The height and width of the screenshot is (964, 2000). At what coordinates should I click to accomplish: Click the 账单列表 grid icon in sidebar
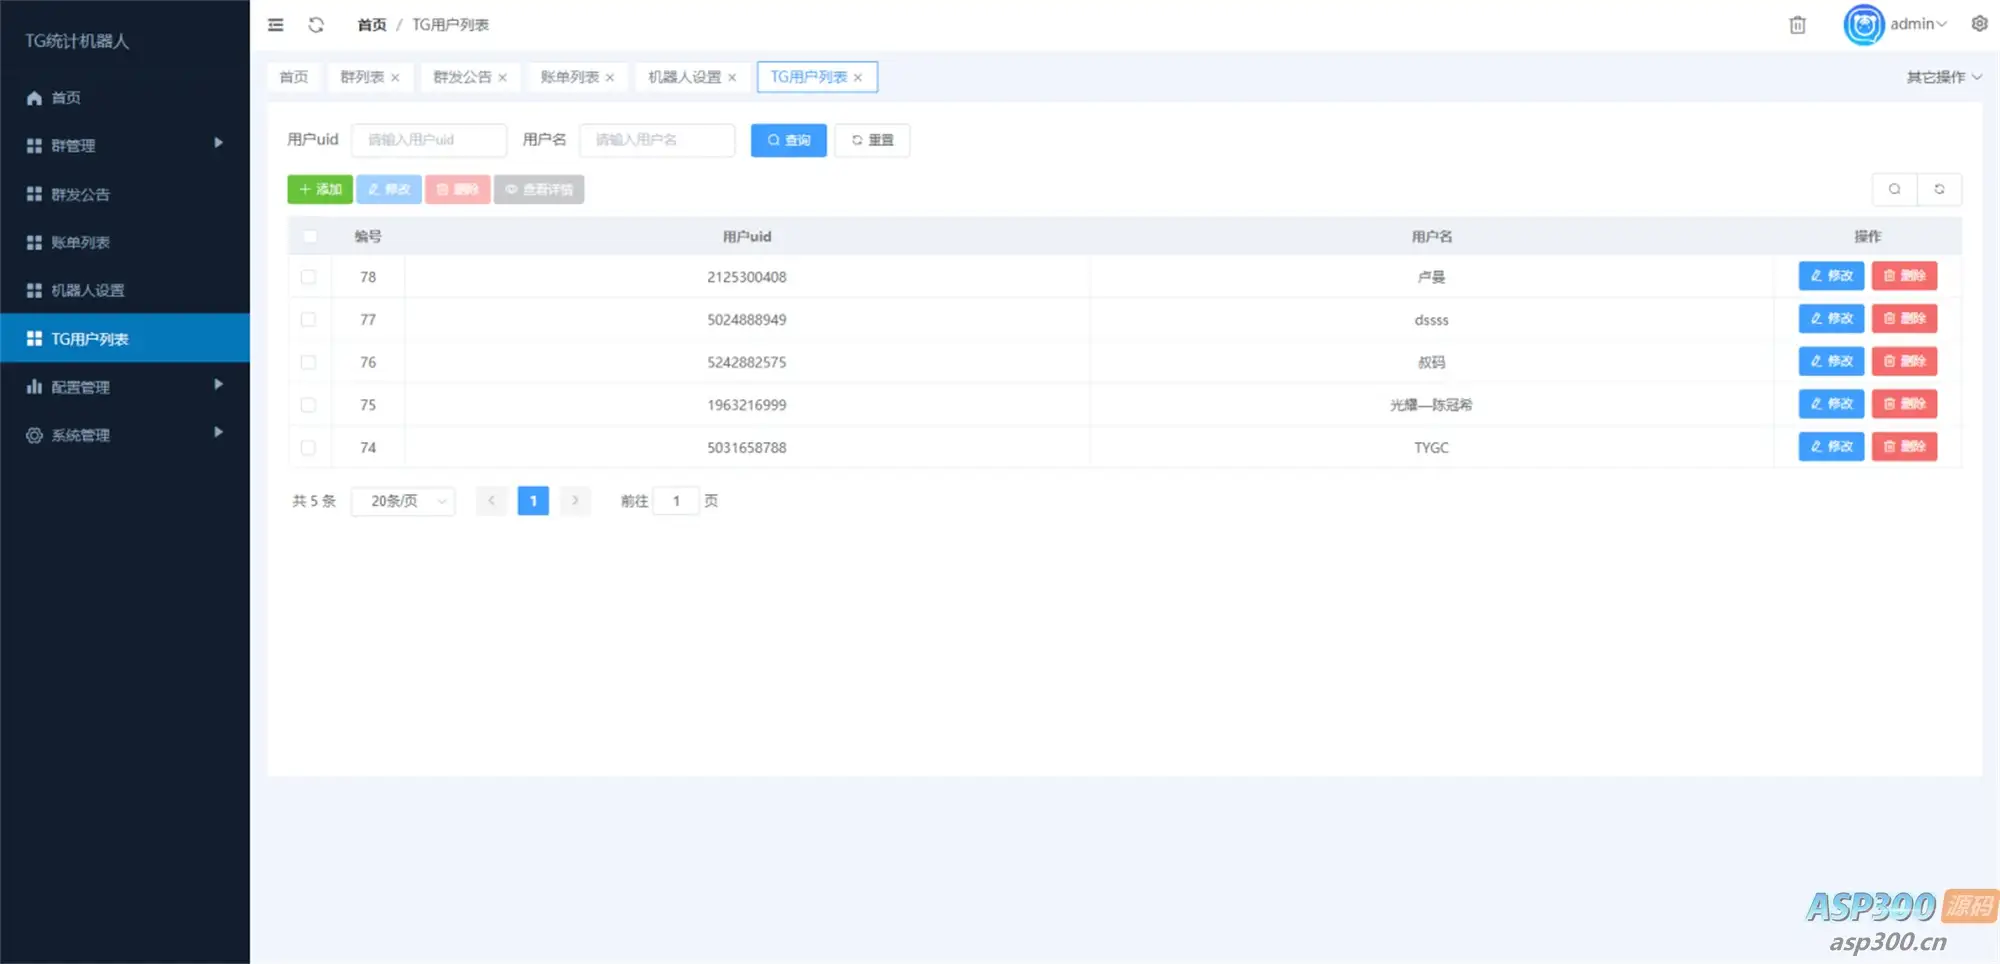[x=34, y=242]
